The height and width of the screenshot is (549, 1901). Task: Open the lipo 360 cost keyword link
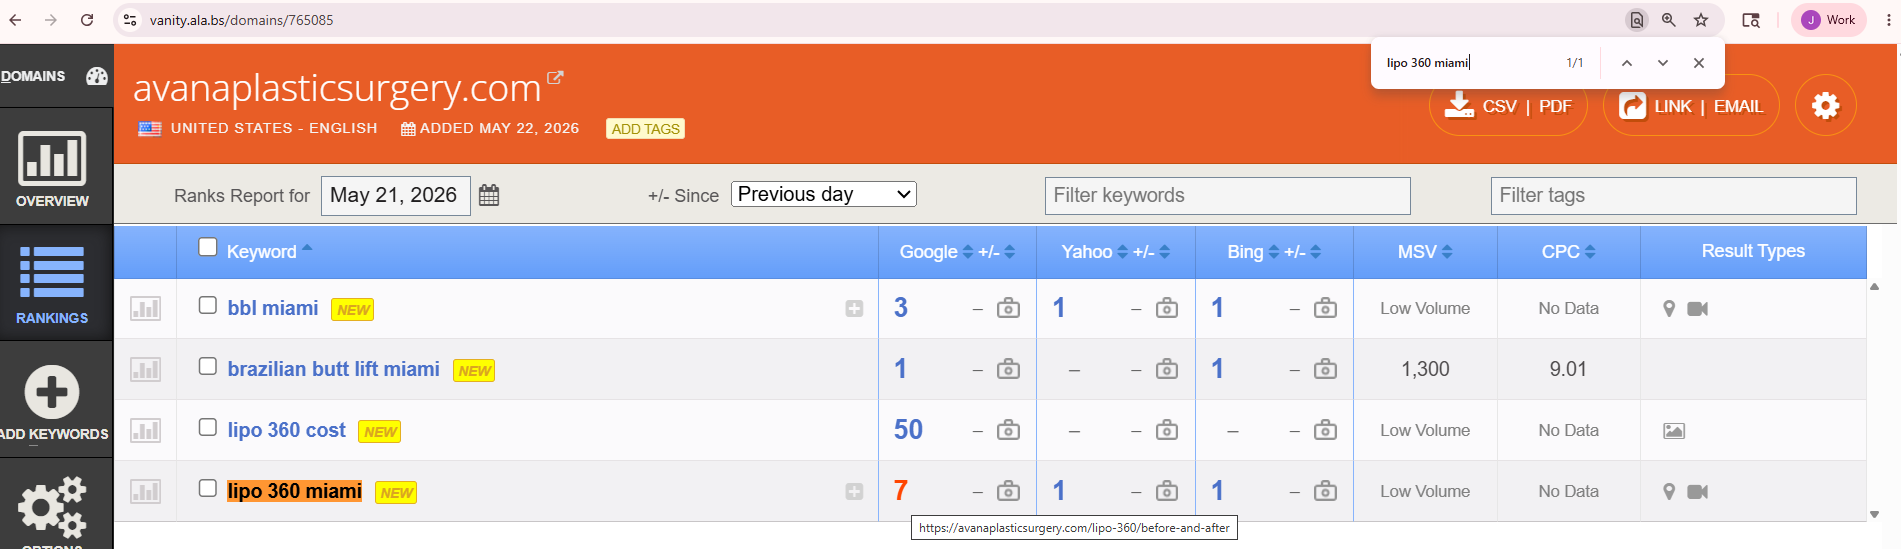click(286, 430)
